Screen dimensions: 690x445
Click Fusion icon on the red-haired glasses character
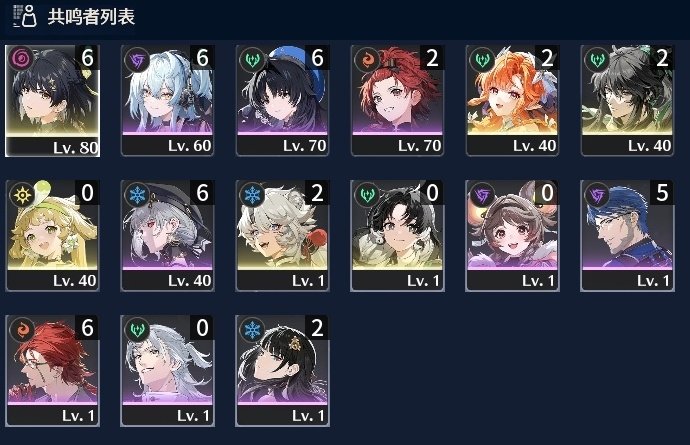click(x=22, y=330)
